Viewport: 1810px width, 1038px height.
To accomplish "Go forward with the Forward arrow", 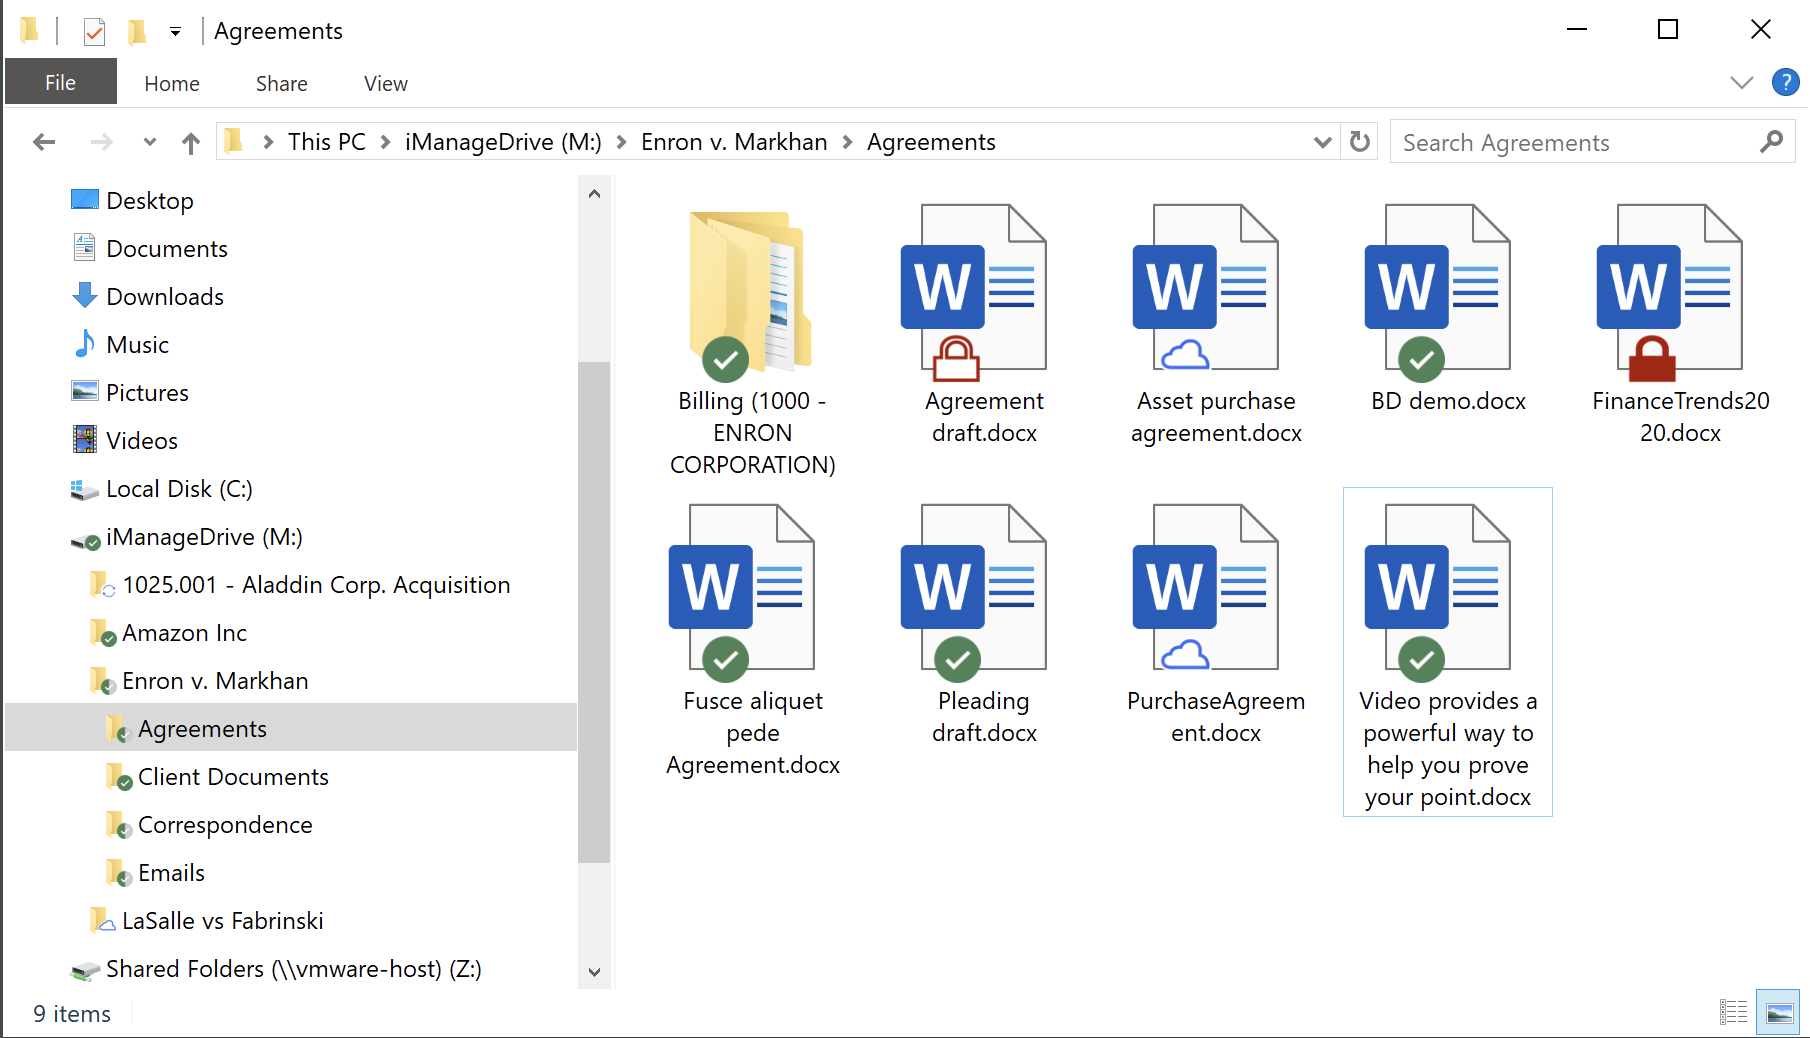I will (x=101, y=142).
